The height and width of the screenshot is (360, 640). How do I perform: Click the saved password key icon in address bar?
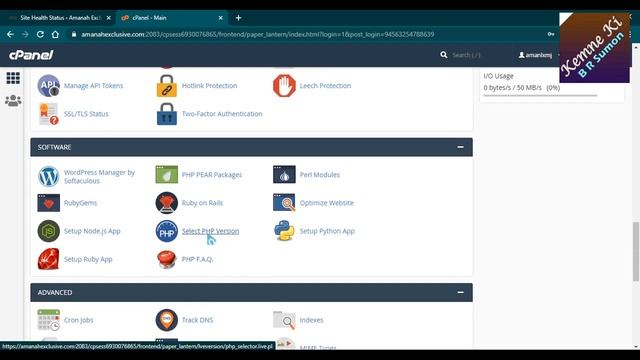click(x=551, y=34)
